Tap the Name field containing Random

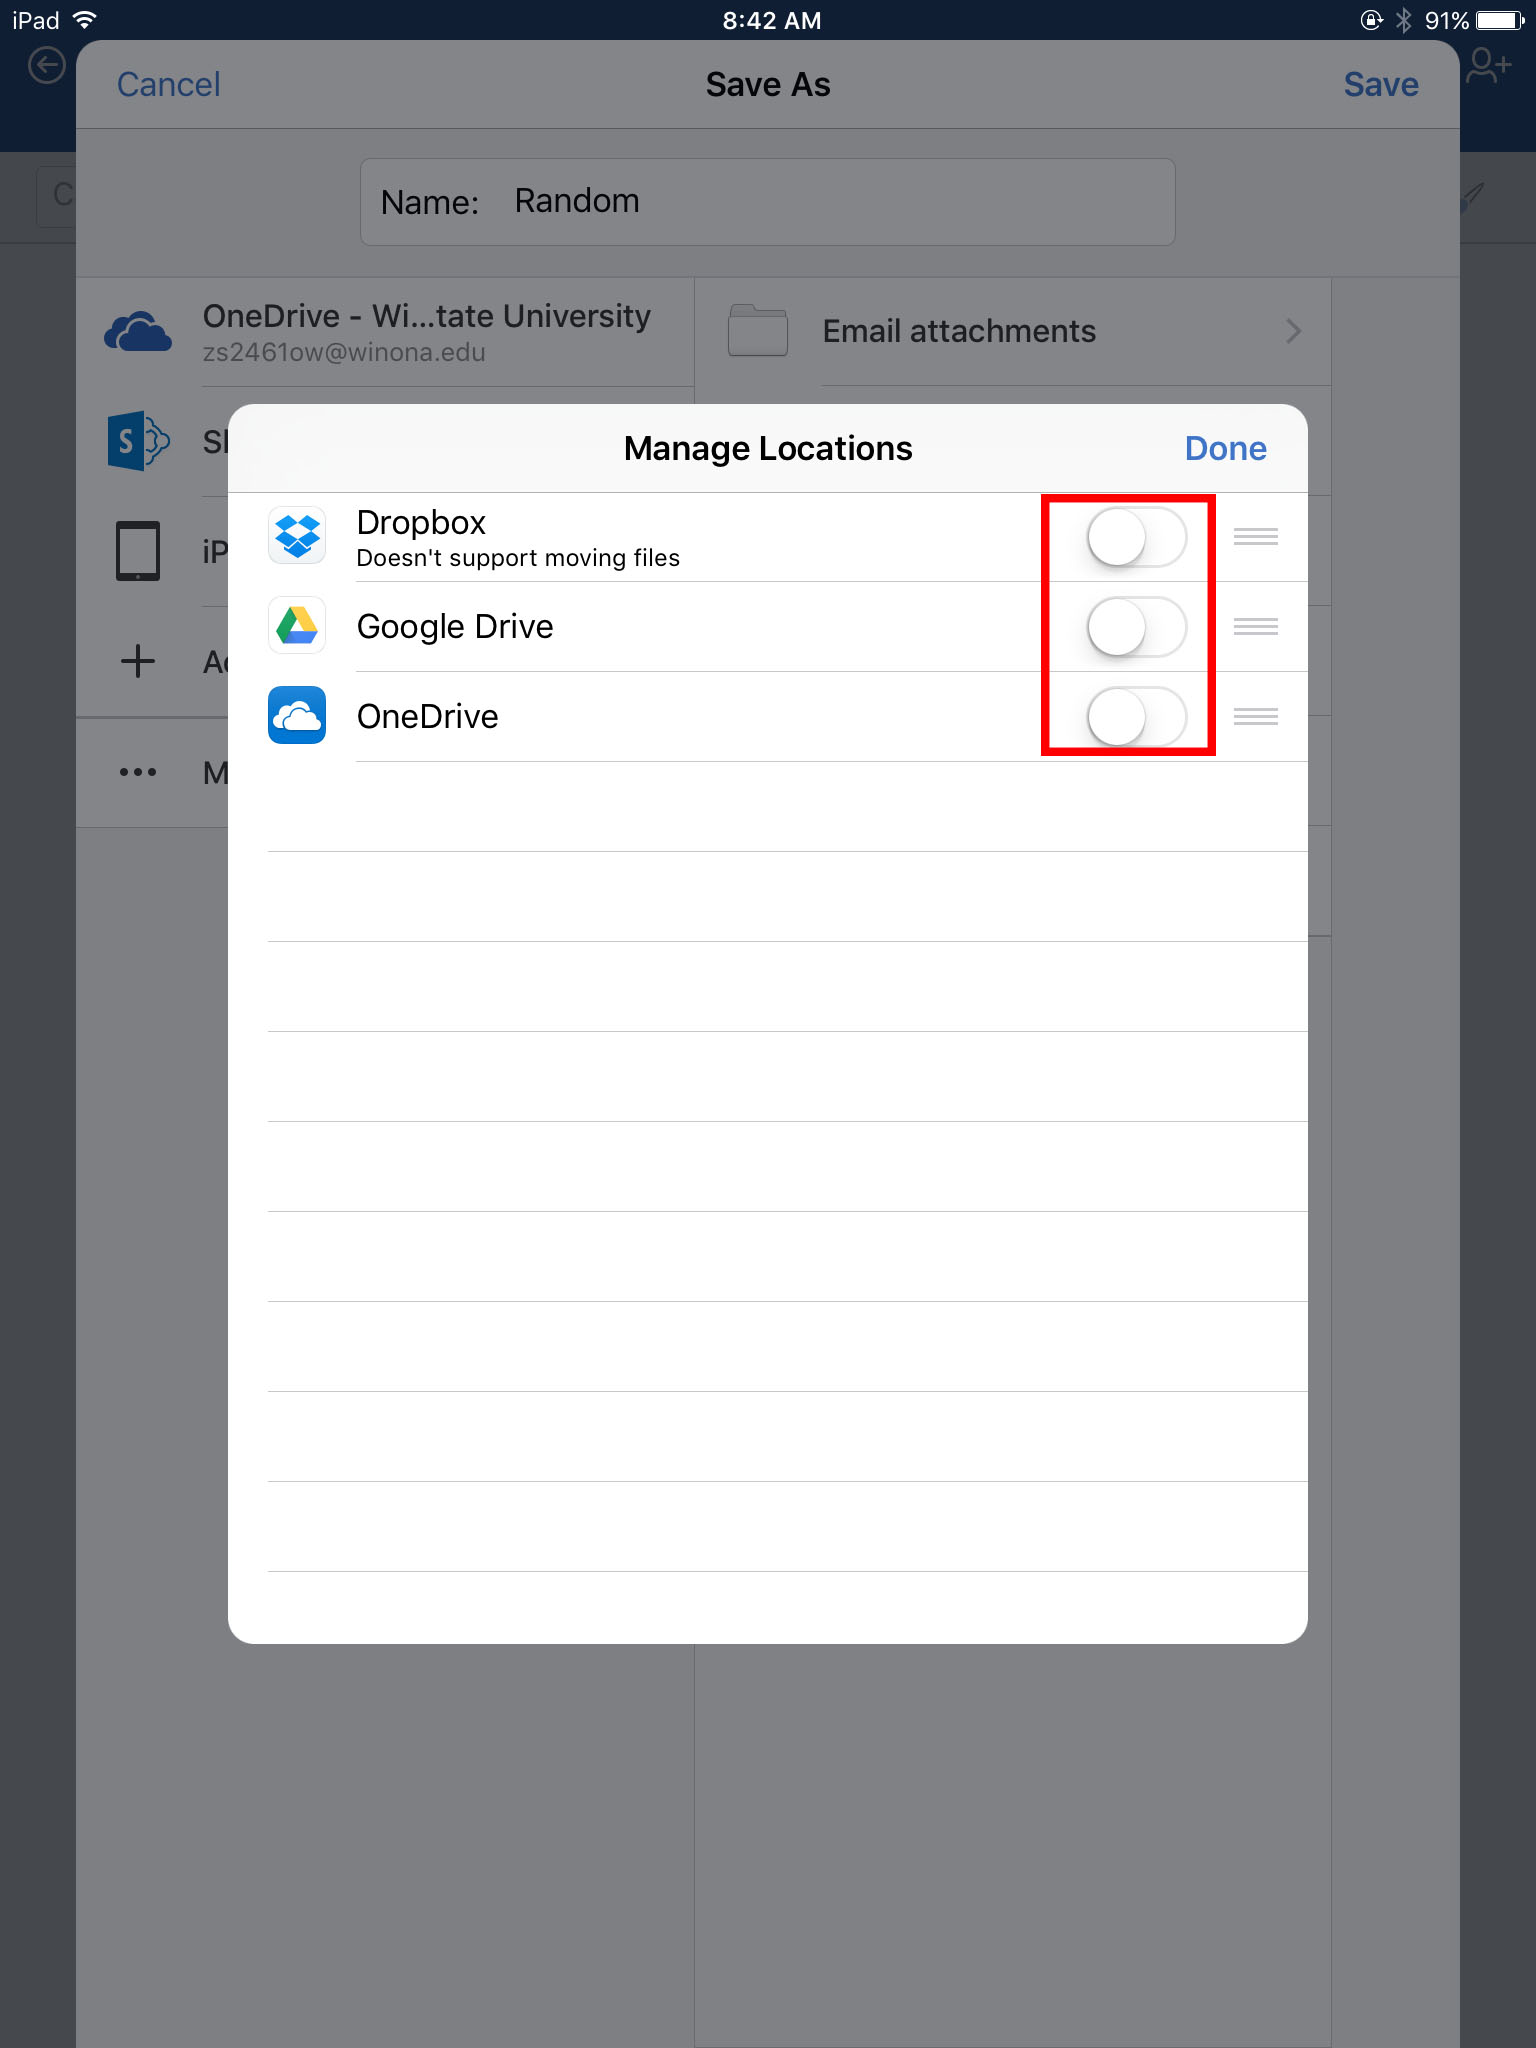[x=767, y=201]
